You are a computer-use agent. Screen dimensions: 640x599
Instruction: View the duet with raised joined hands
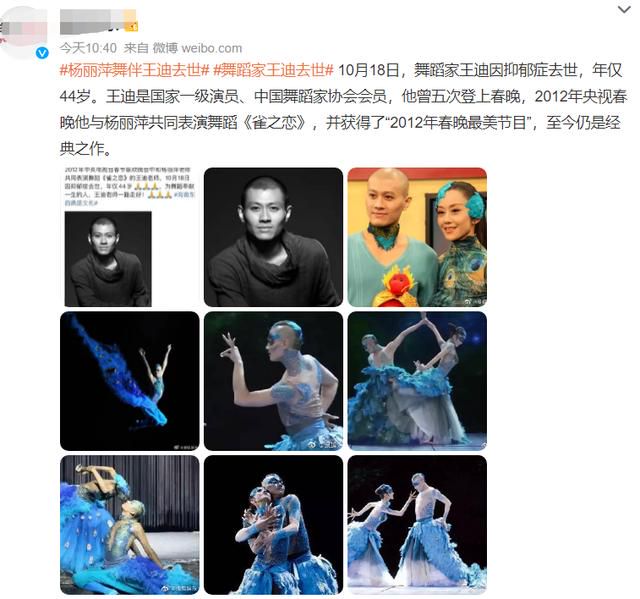point(417,381)
